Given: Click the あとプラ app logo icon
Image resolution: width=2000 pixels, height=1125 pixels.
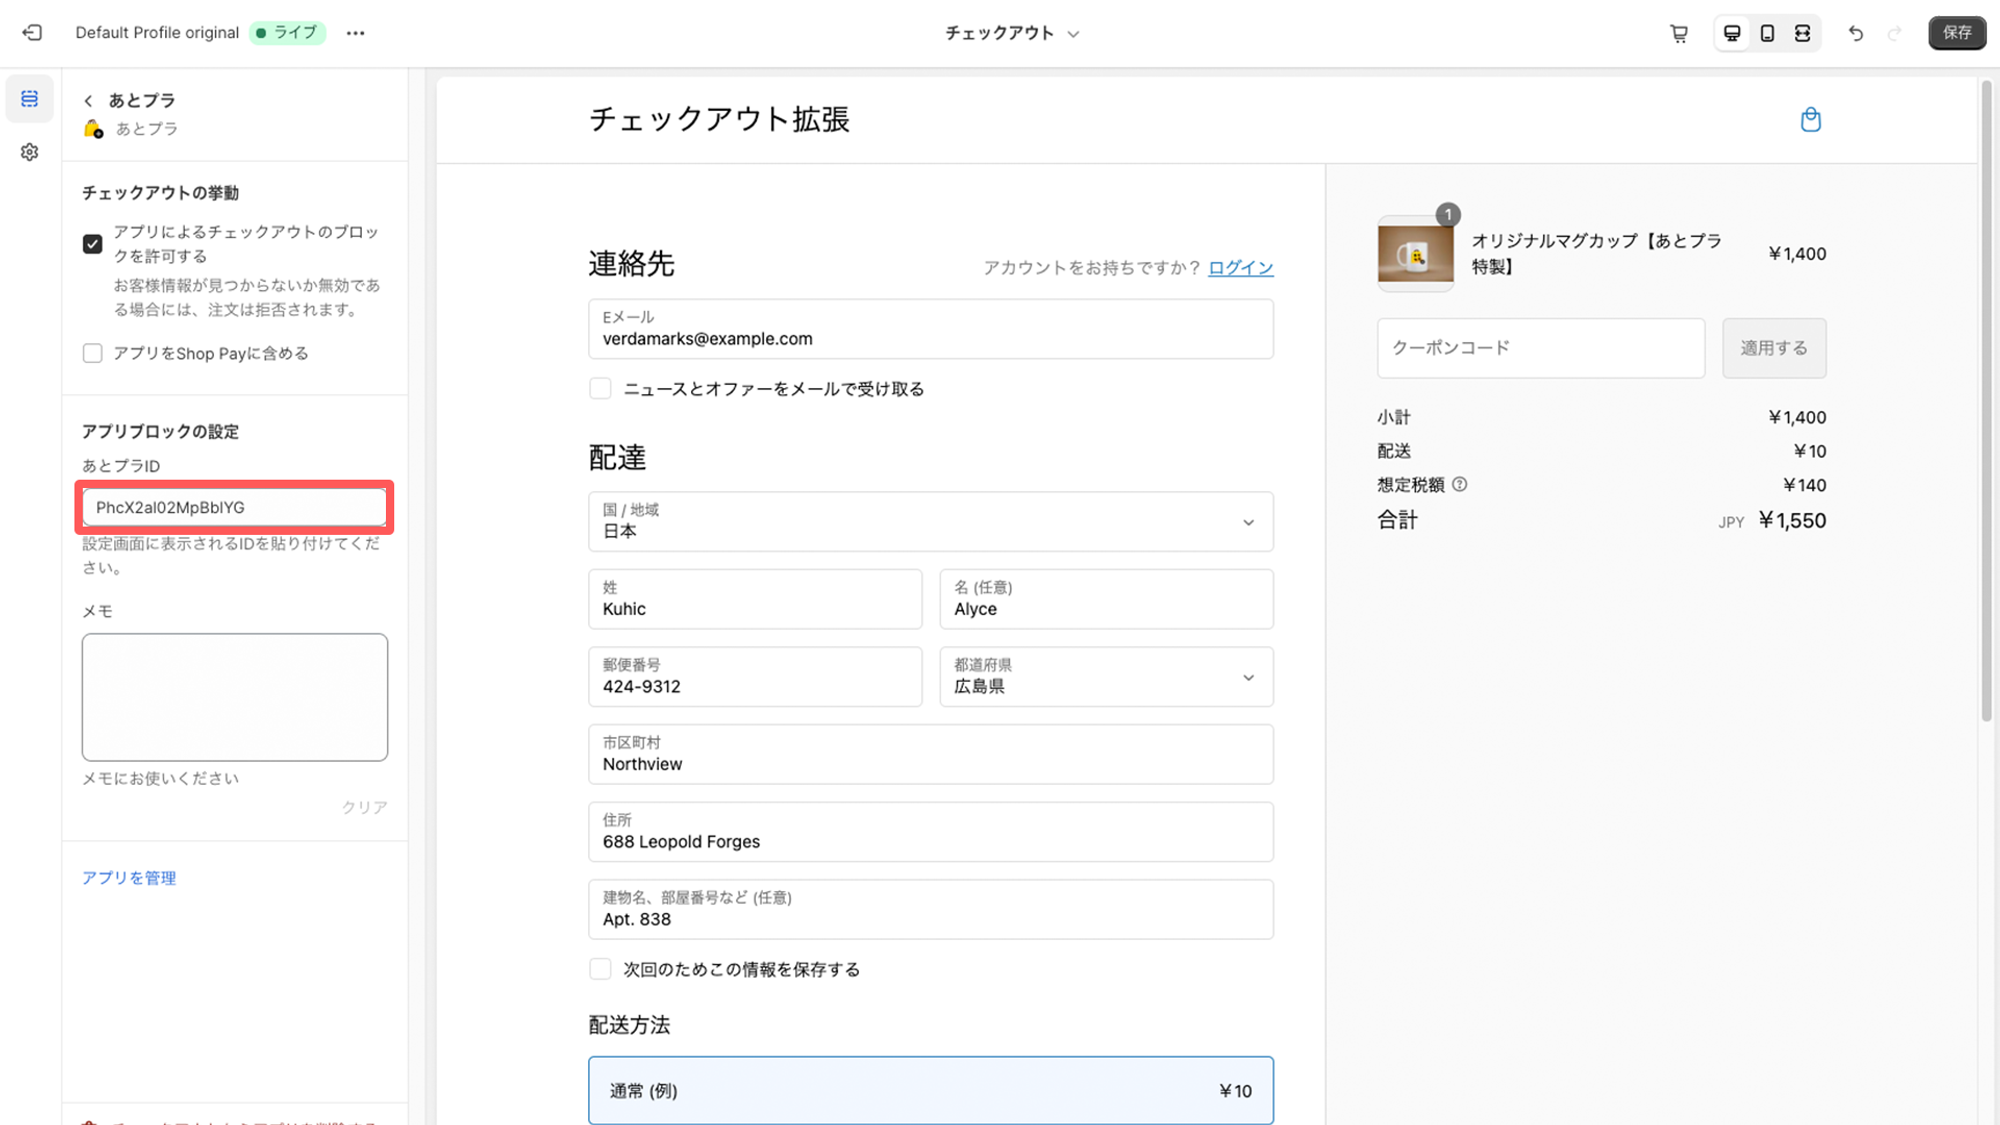Looking at the screenshot, I should coord(93,129).
